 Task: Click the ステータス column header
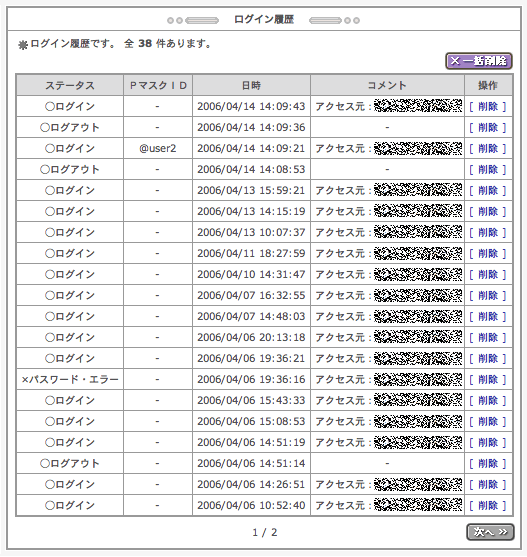(70, 85)
